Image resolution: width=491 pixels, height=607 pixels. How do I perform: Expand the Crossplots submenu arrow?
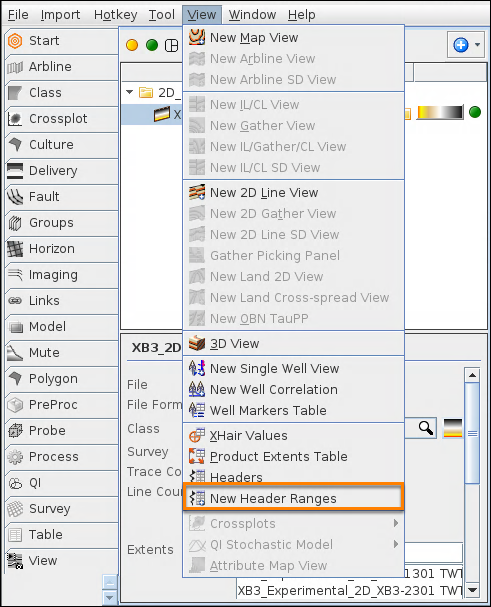396,523
